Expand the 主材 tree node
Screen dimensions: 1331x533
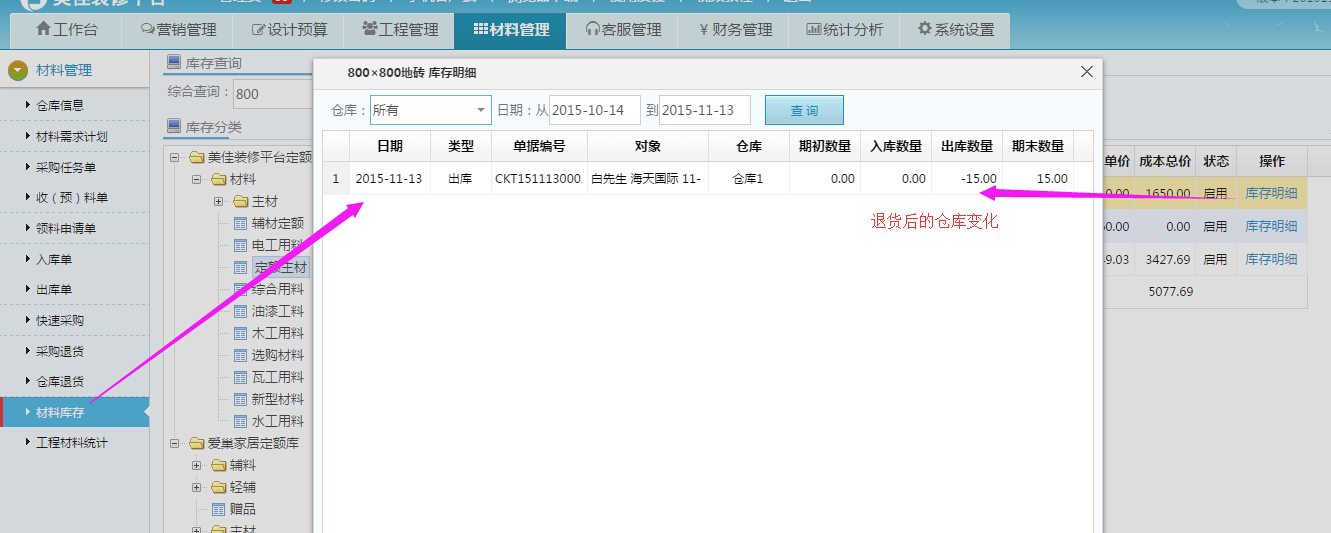218,202
